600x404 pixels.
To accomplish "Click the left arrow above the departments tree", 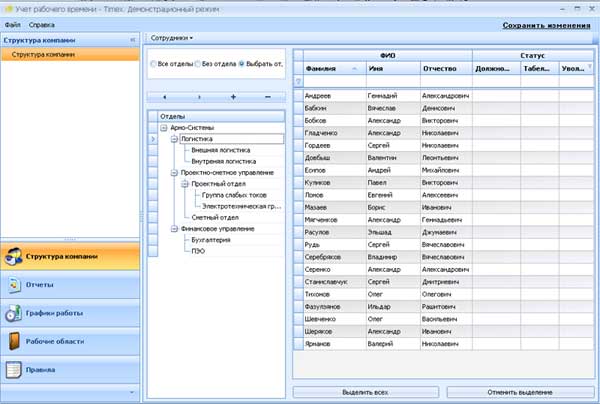I will (165, 97).
